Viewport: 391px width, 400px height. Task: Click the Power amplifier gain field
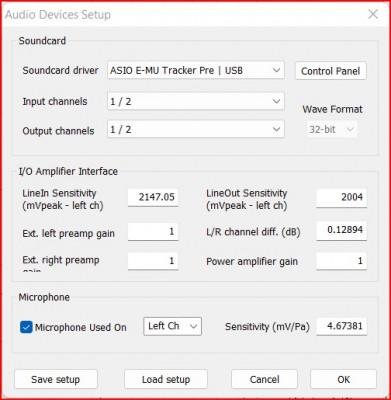(x=341, y=261)
